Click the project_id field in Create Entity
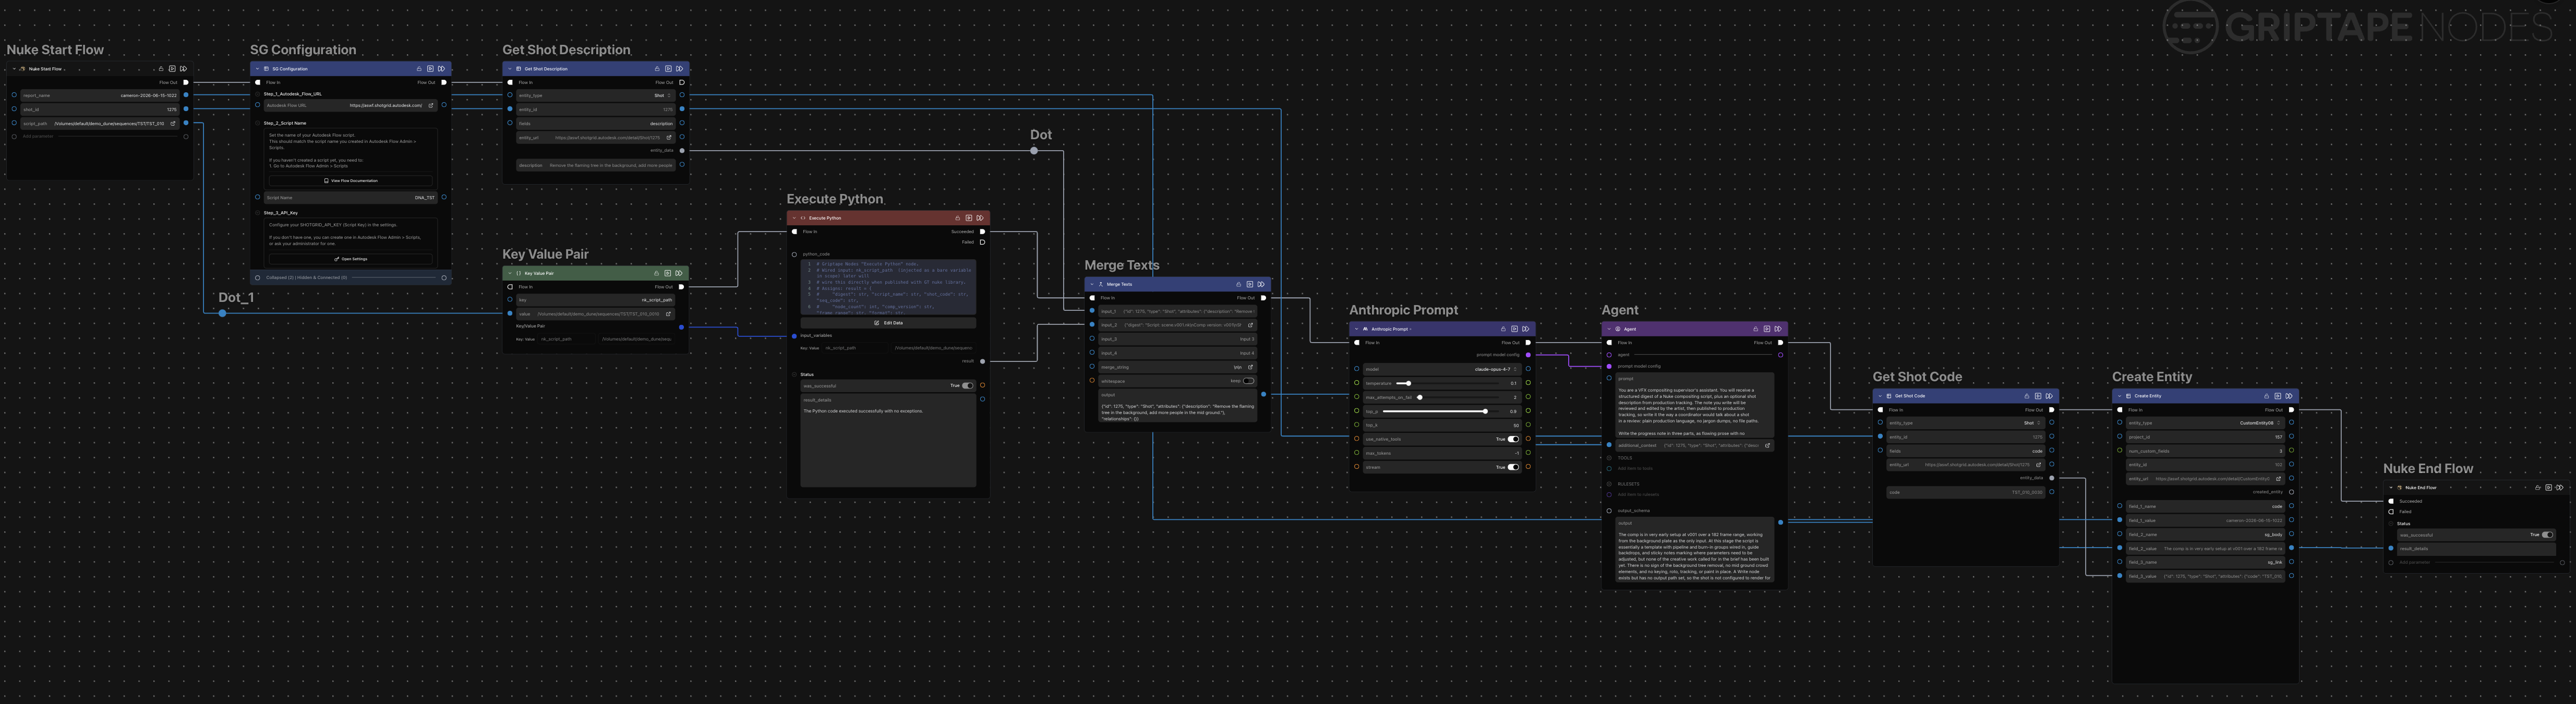 point(2206,437)
